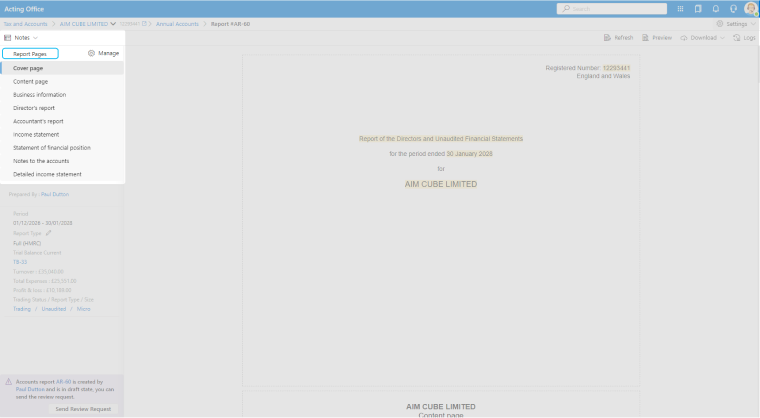Viewport: 760px width, 418px height.
Task: Open the apps grid launcher icon
Action: [681, 9]
